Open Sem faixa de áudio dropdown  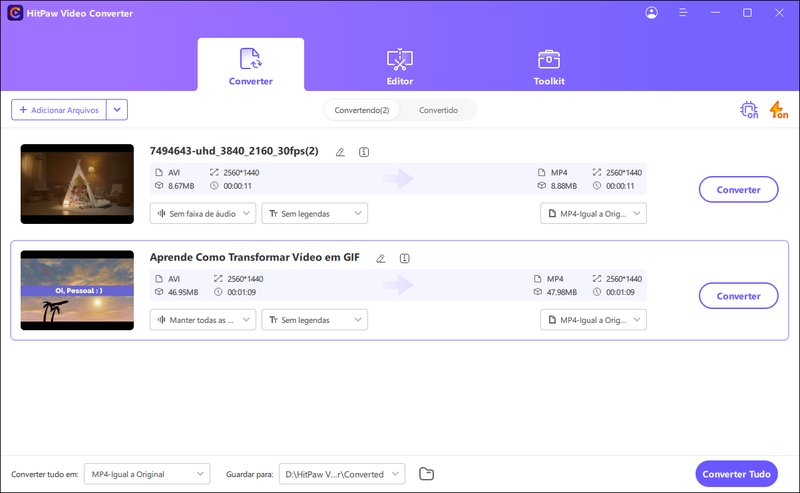point(203,213)
